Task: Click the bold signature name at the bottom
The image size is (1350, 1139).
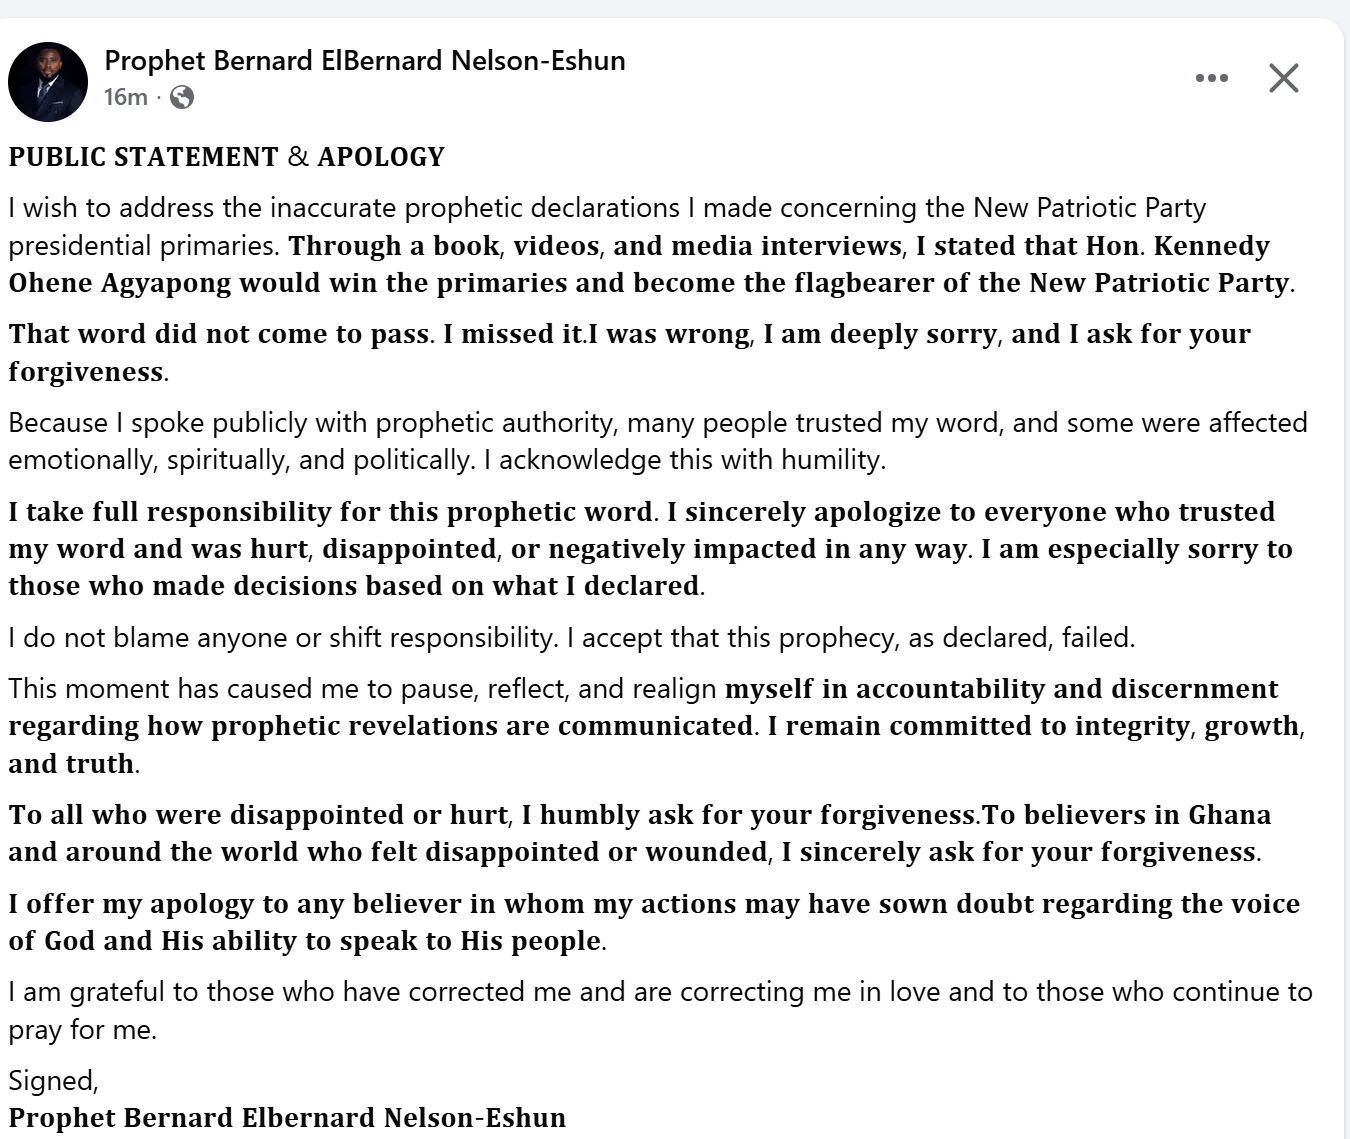Action: click(x=287, y=1118)
